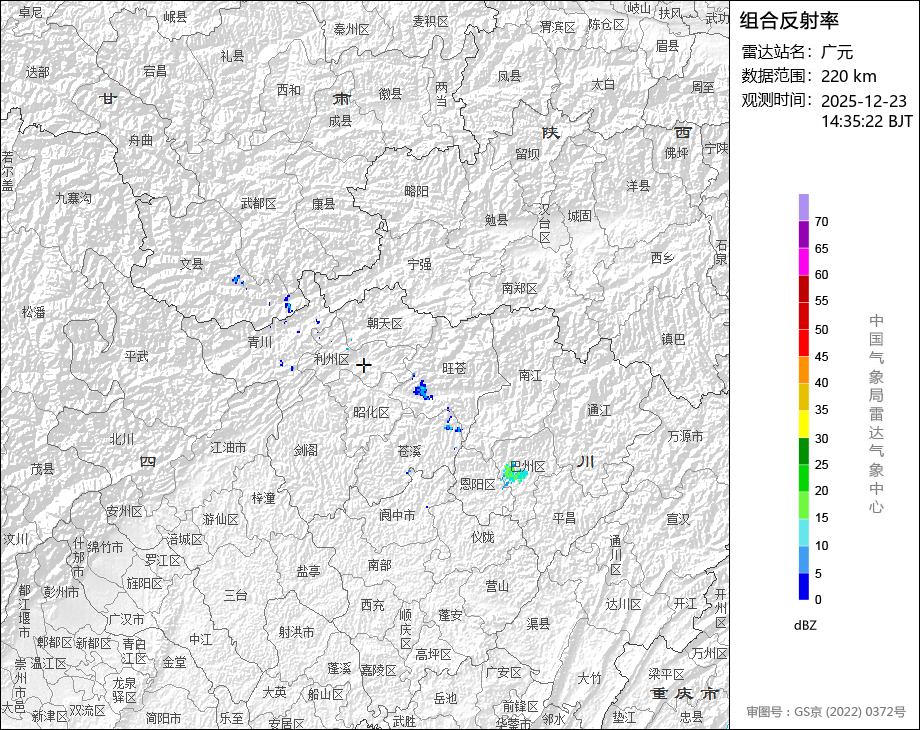
Task: Click the 文县 map label
Action: (191, 264)
